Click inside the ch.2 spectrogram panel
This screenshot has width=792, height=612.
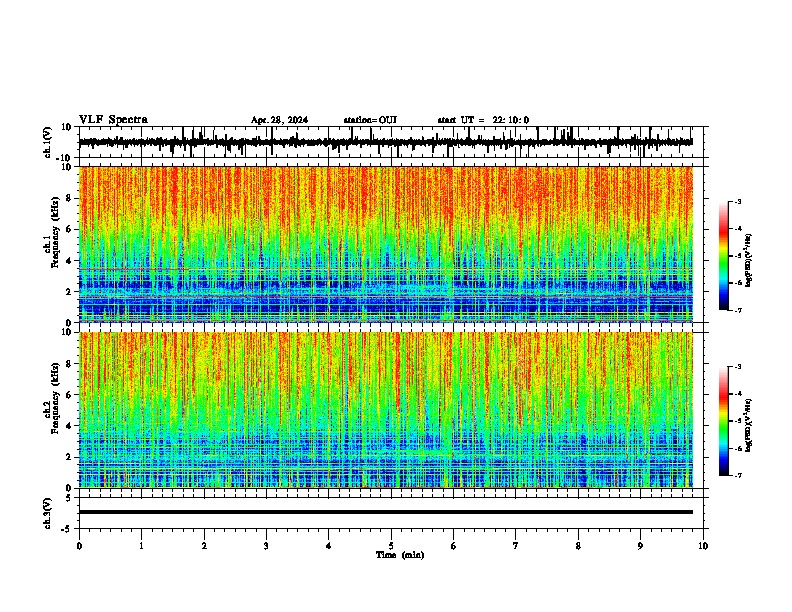pyautogui.click(x=386, y=410)
